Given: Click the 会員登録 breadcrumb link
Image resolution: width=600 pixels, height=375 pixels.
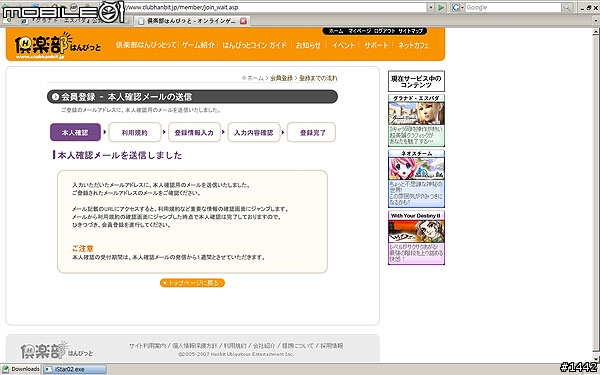Looking at the screenshot, I should [281, 78].
